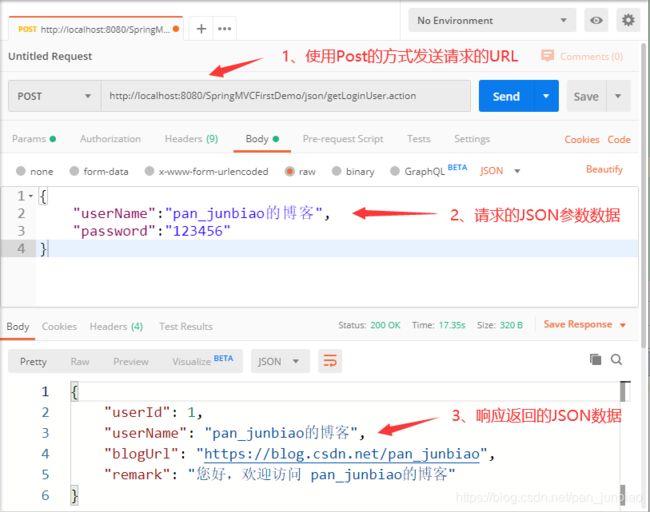The height and width of the screenshot is (512, 650).
Task: Toggle line wrap icon in response toolbar
Action: [329, 361]
